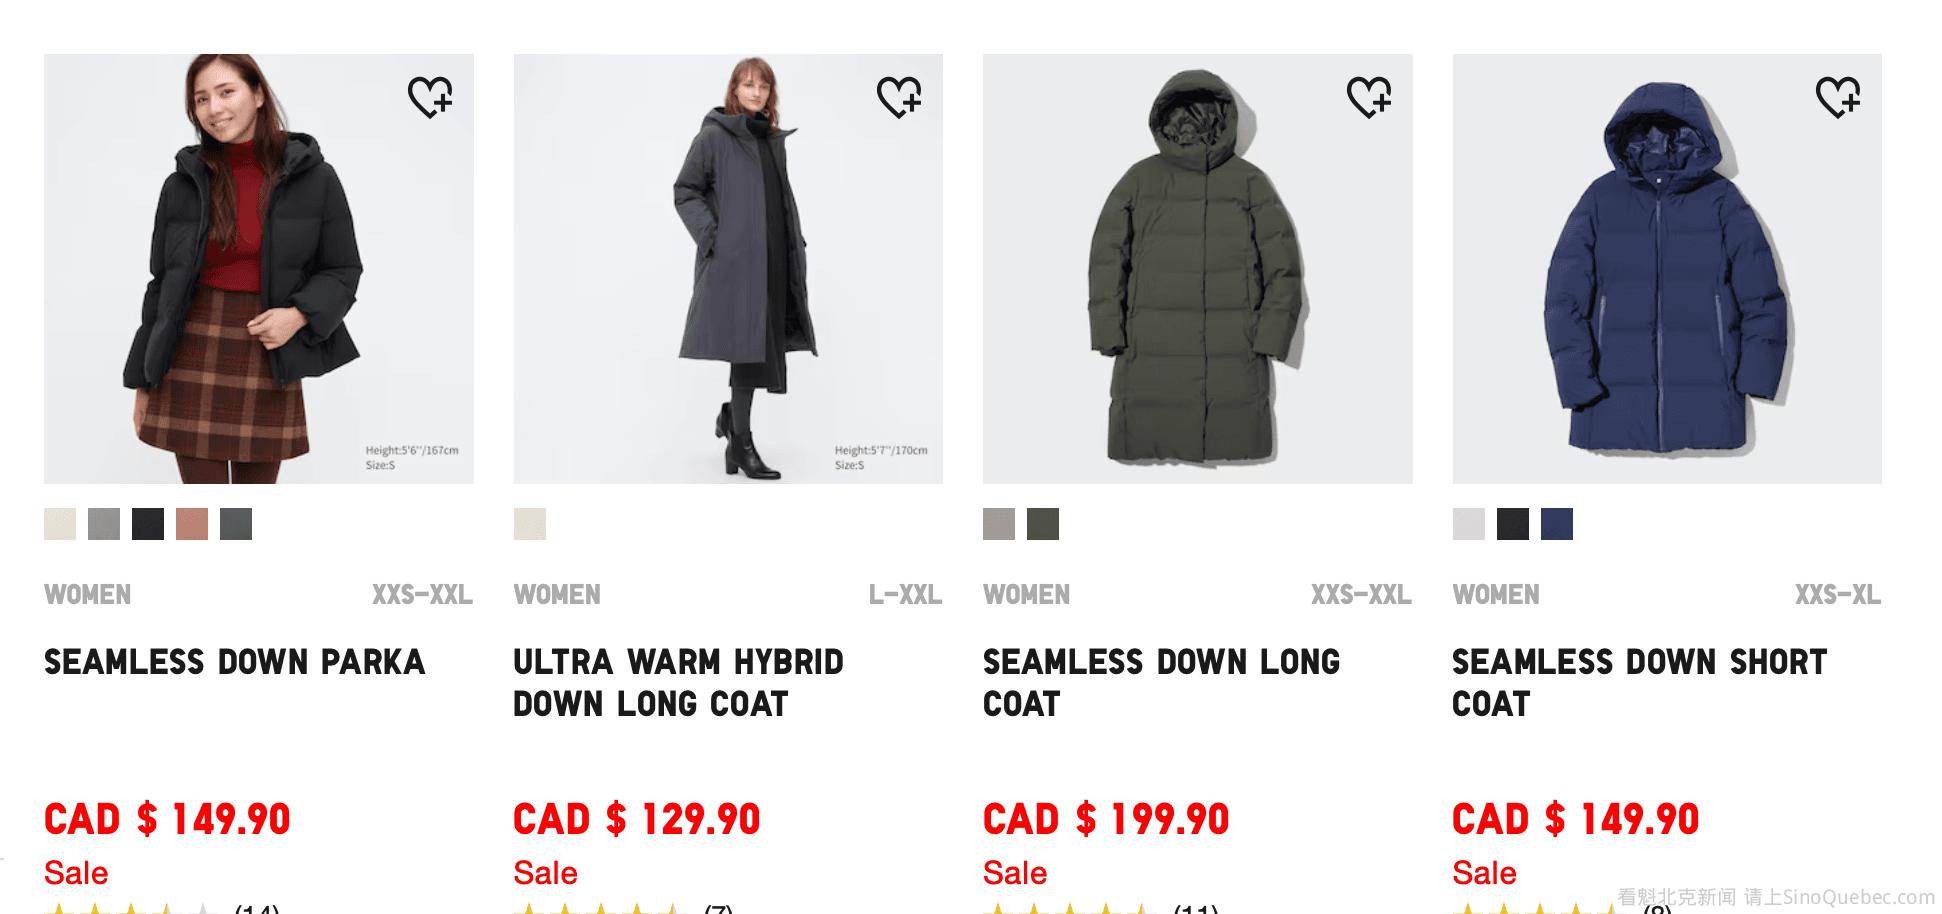The height and width of the screenshot is (914, 1942).
Task: Select pink-brown swatch for Seamless Down Parka
Action: point(192,524)
